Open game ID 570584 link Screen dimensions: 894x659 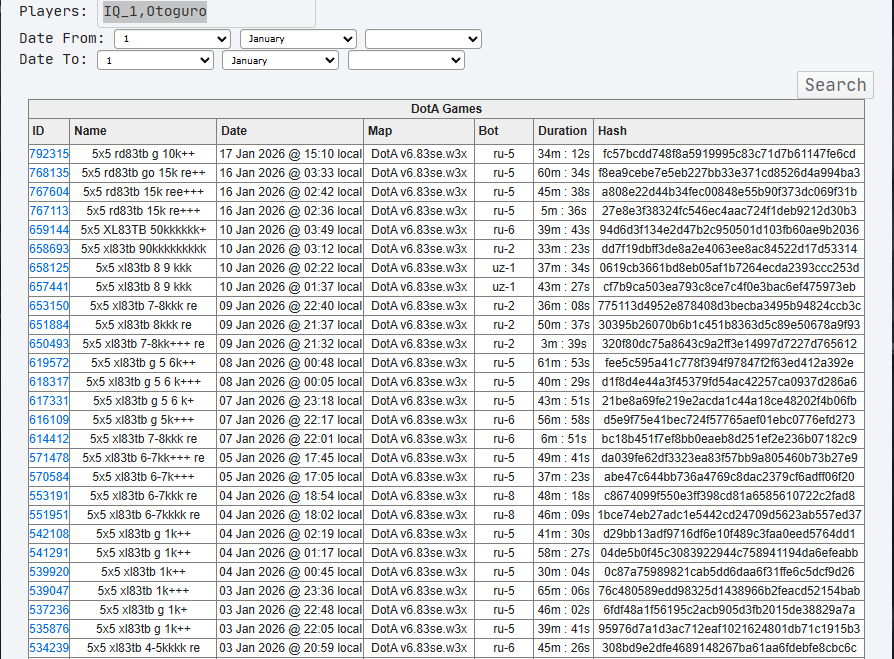pyautogui.click(x=49, y=477)
